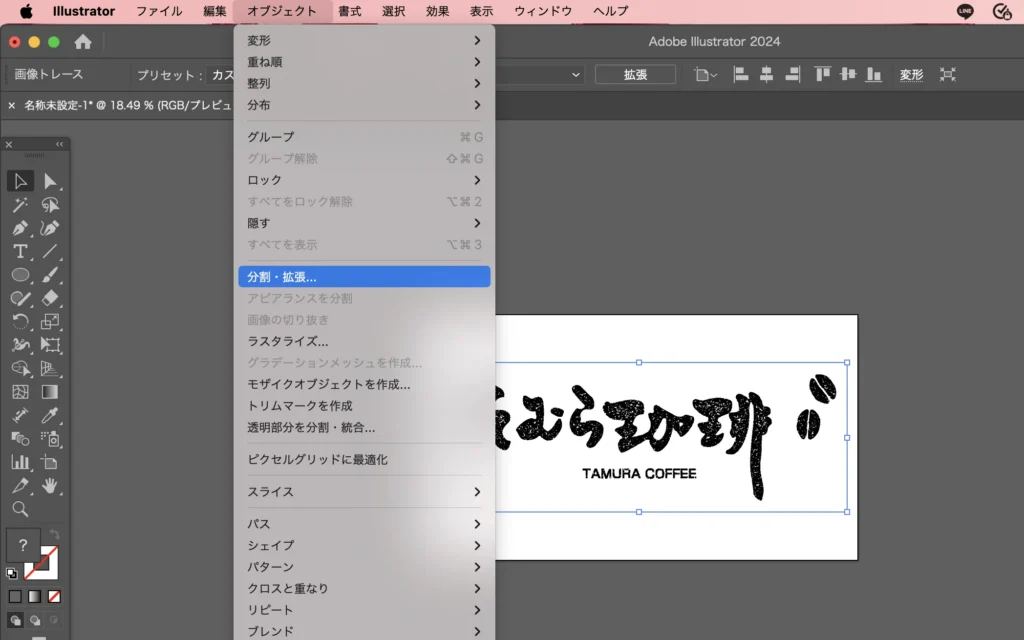Select the Rotate tool
Screen dimensions: 1024x640
[20, 321]
